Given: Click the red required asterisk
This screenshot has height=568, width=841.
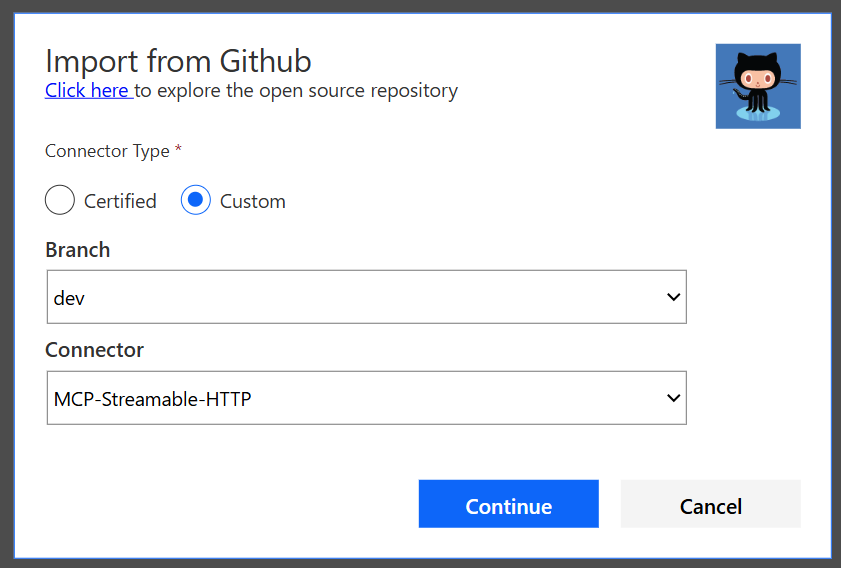Looking at the screenshot, I should click(x=179, y=150).
